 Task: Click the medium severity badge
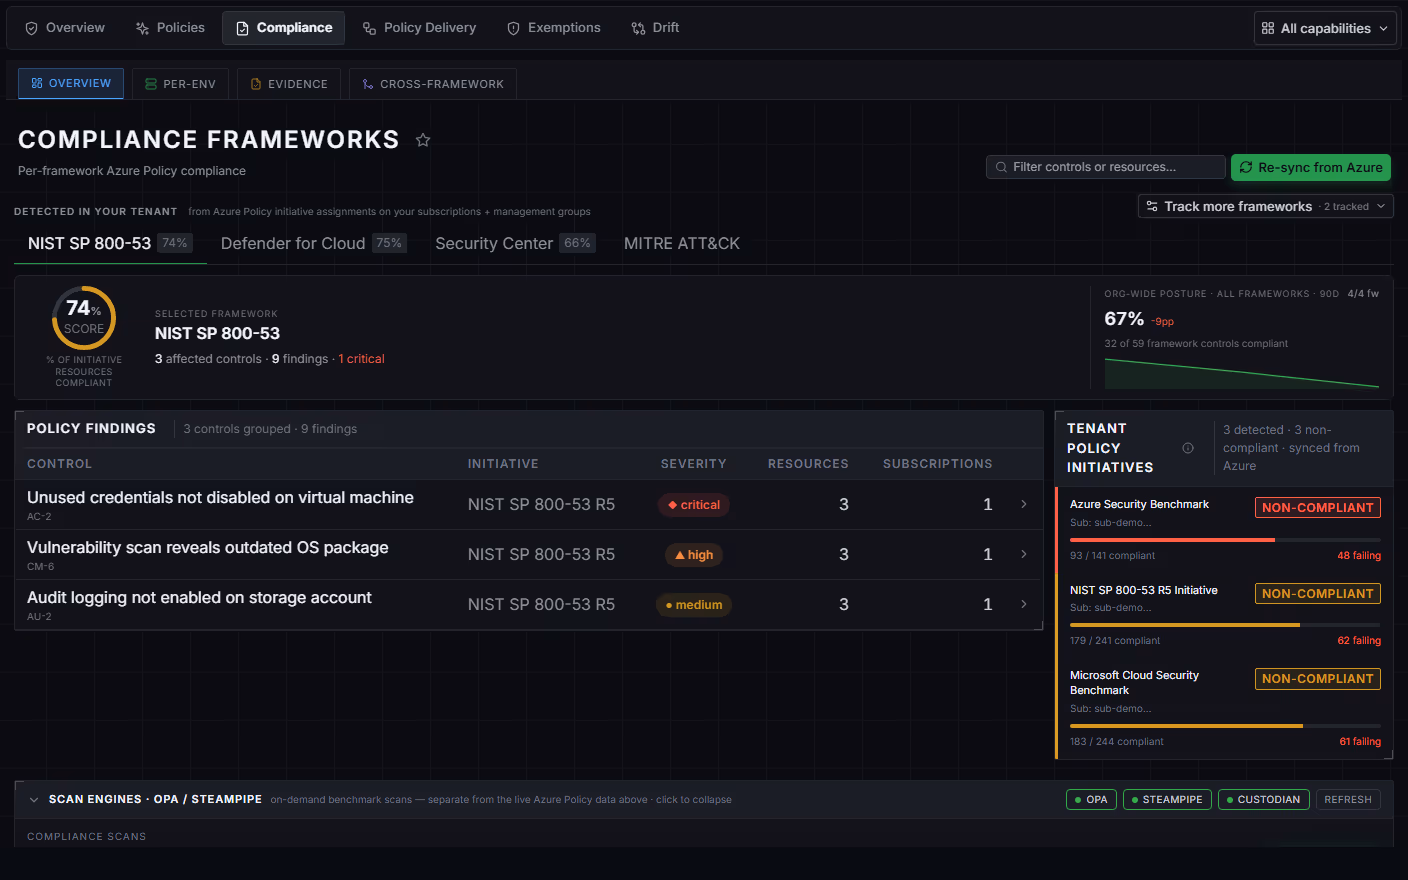(694, 605)
